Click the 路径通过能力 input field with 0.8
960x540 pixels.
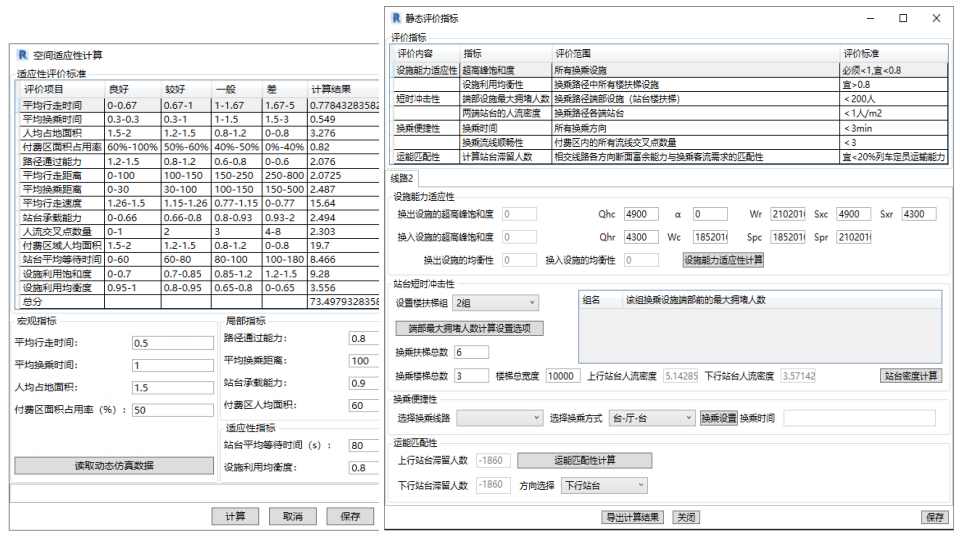coord(364,339)
